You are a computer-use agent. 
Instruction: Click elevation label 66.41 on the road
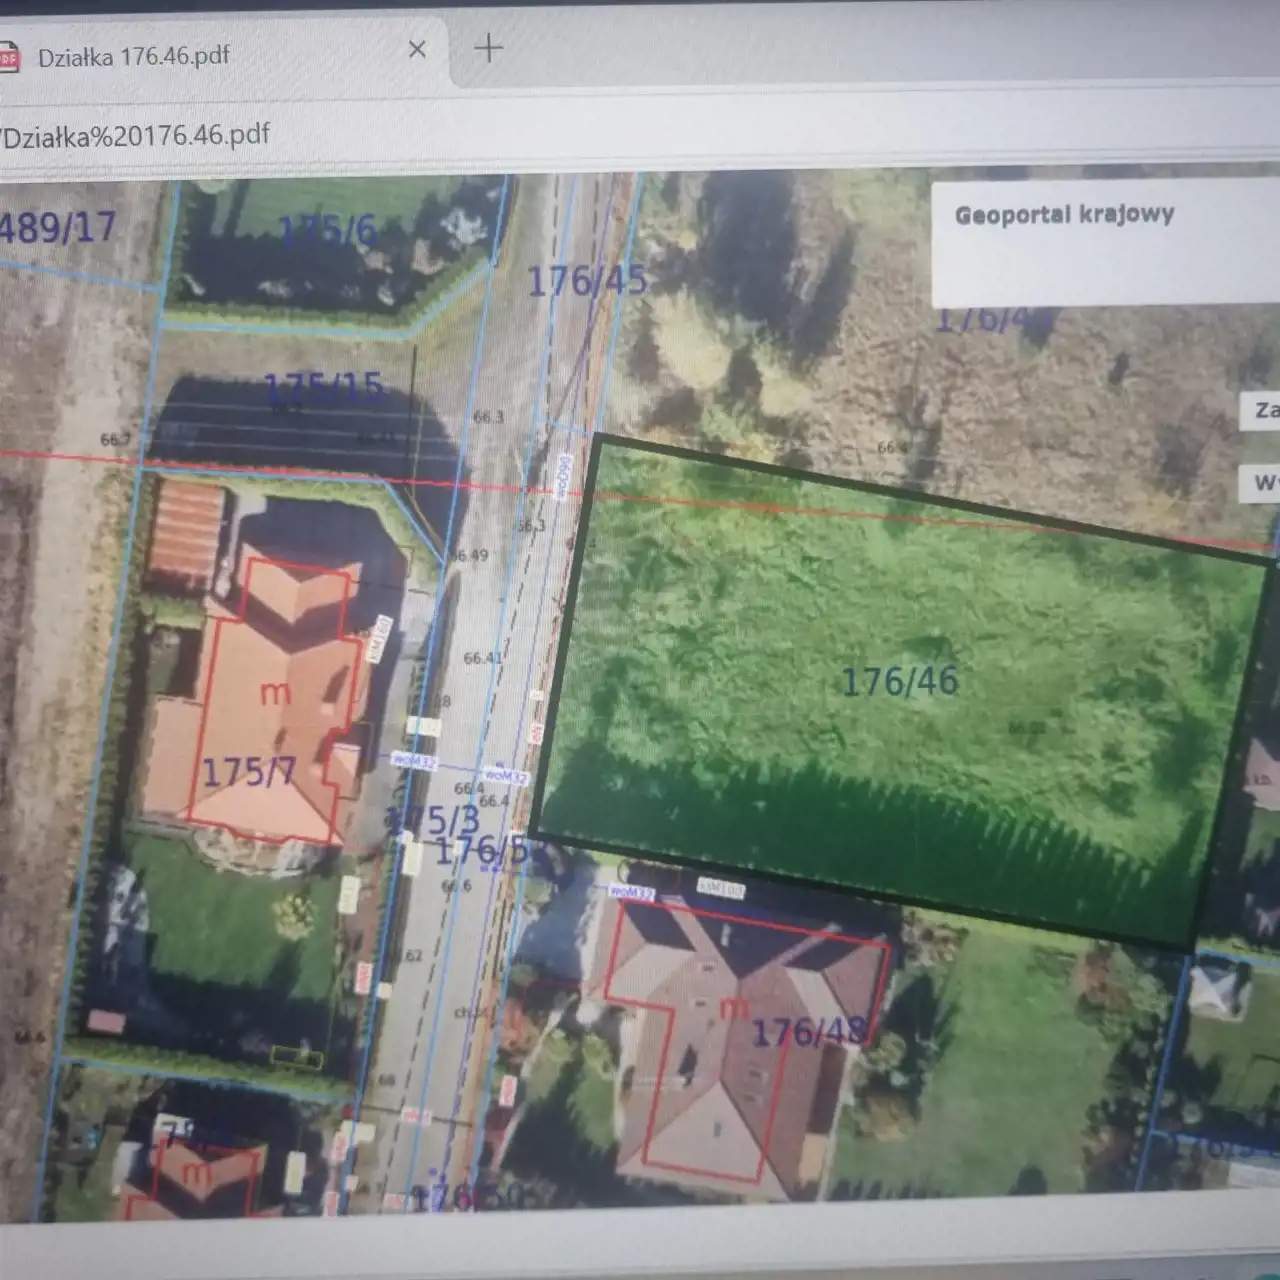coord(483,658)
